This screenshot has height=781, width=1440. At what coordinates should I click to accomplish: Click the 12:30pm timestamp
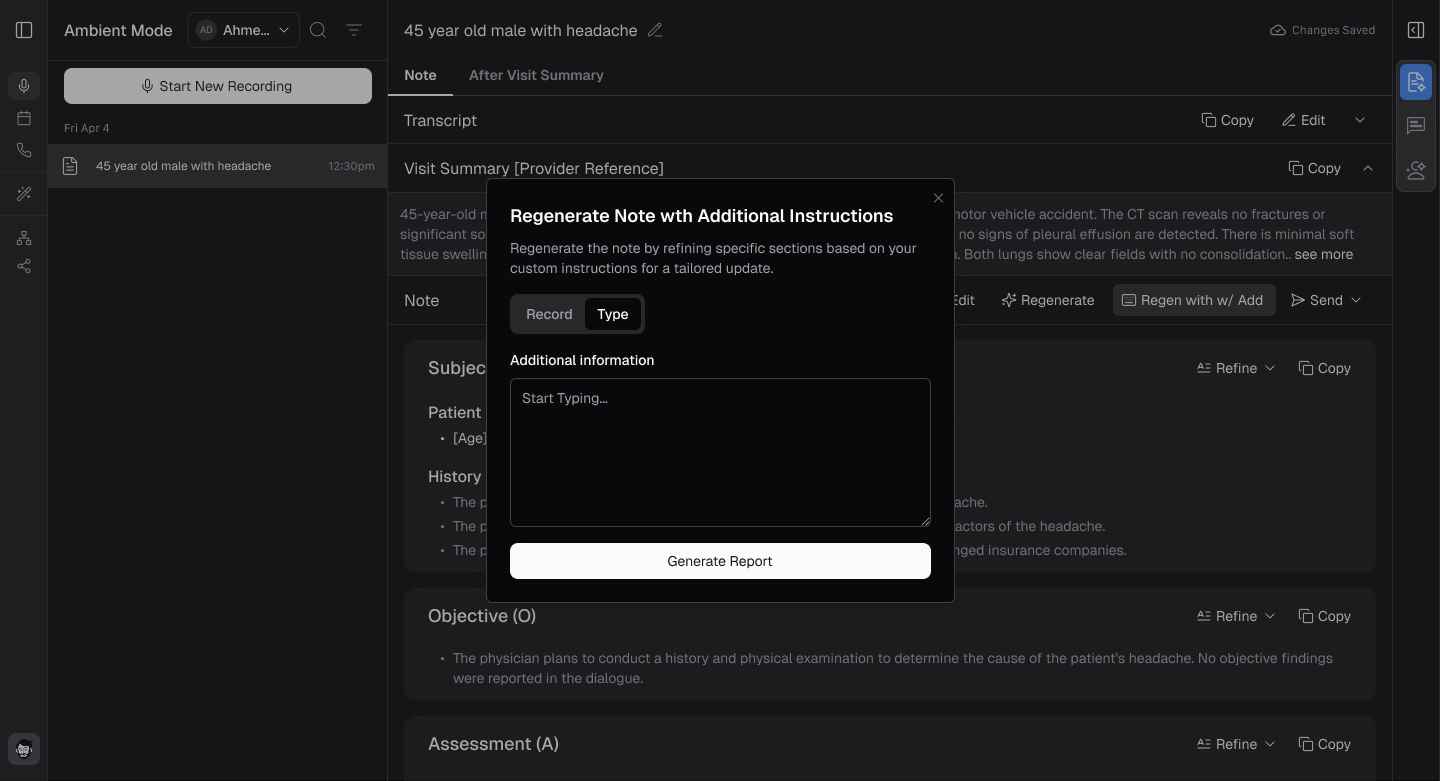(x=351, y=166)
